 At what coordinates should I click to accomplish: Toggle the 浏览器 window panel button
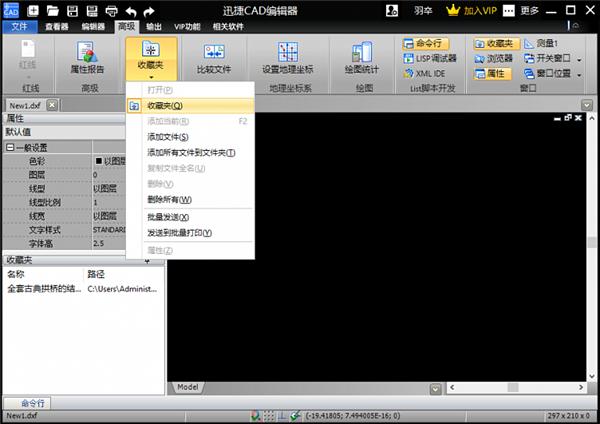494,59
